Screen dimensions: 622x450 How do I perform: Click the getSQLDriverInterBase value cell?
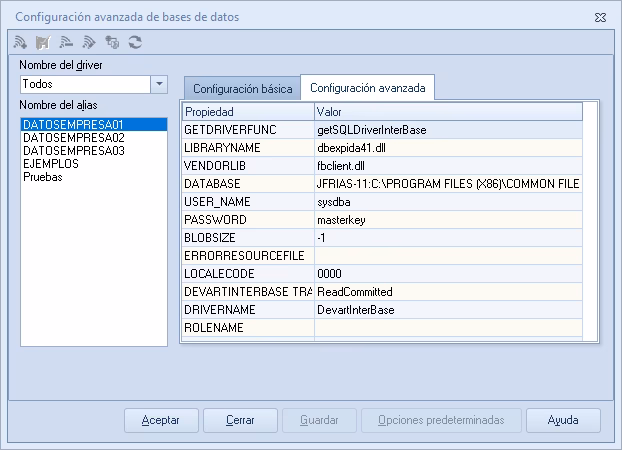449,130
